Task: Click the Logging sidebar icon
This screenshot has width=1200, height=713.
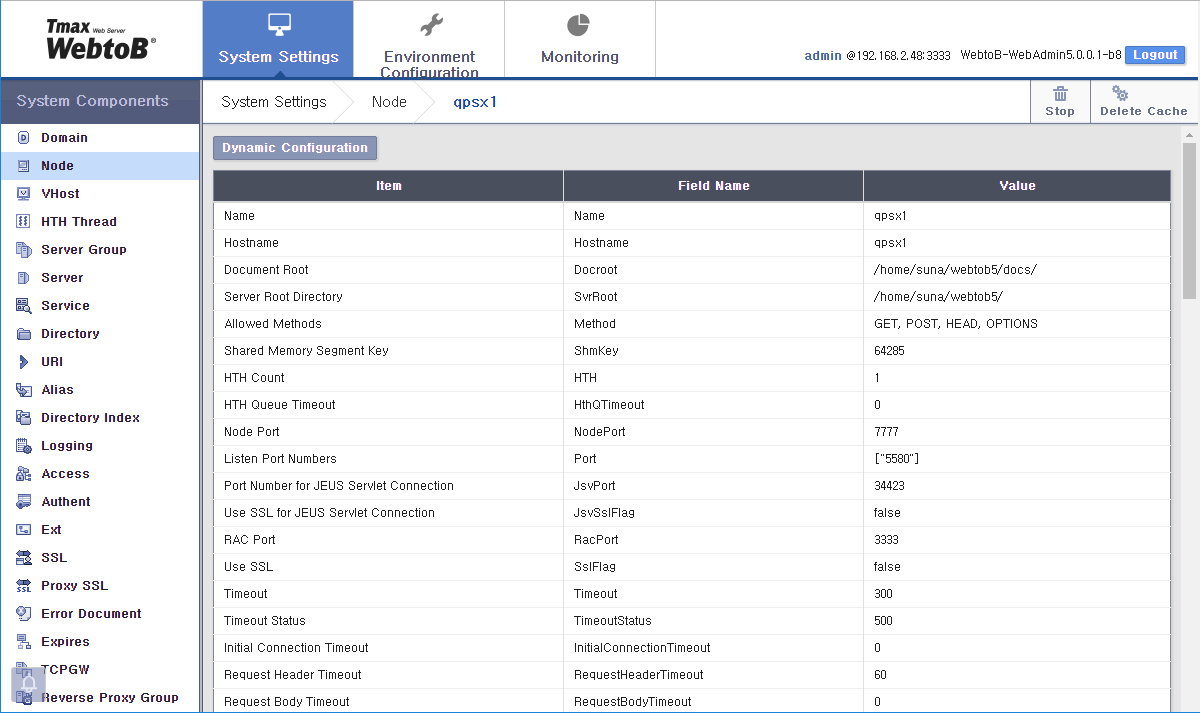Action: click(24, 446)
